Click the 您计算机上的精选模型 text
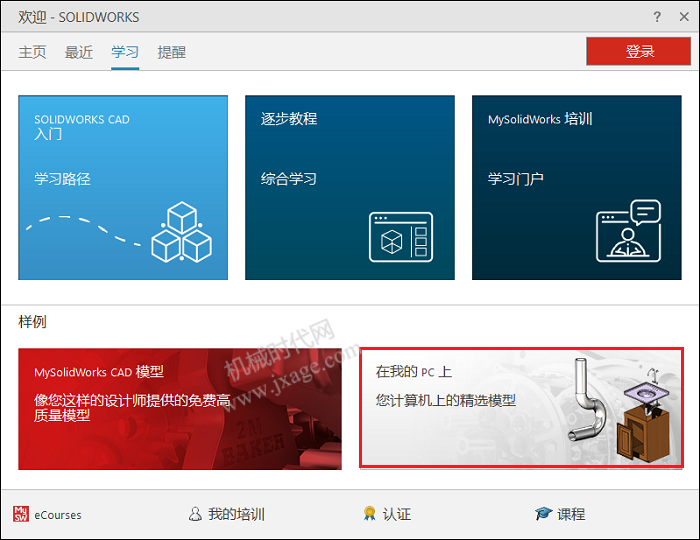Screen dimensions: 700x540 (x=446, y=400)
